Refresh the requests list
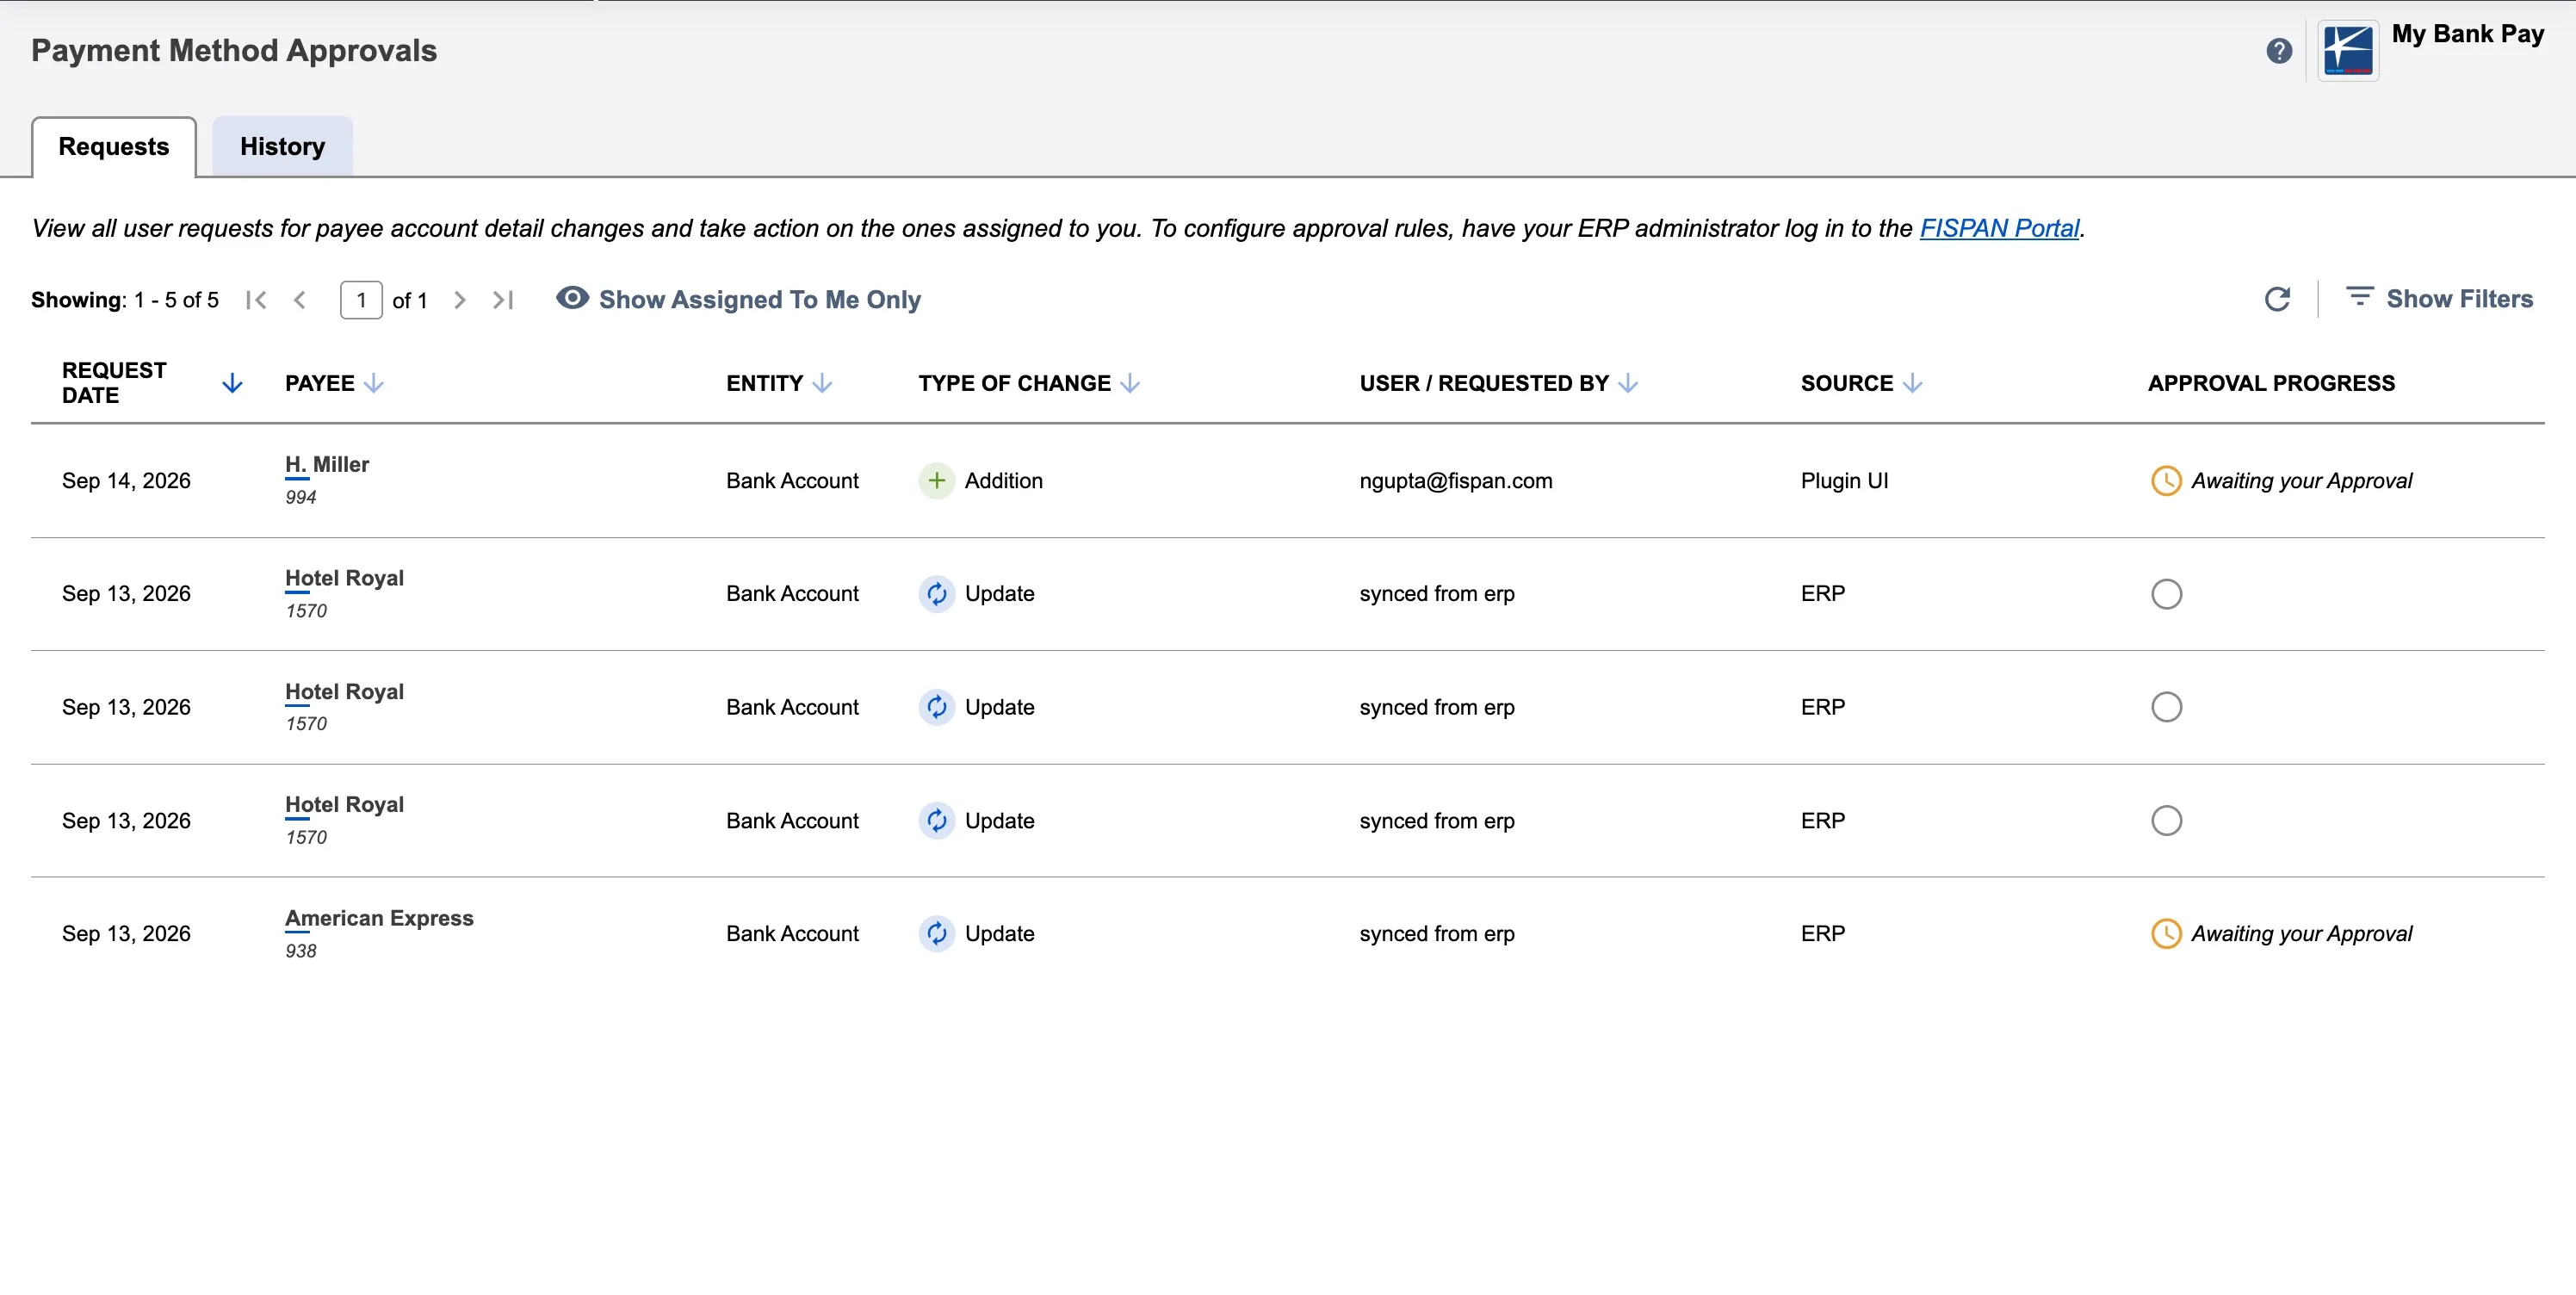Image resolution: width=2576 pixels, height=1295 pixels. [x=2277, y=299]
